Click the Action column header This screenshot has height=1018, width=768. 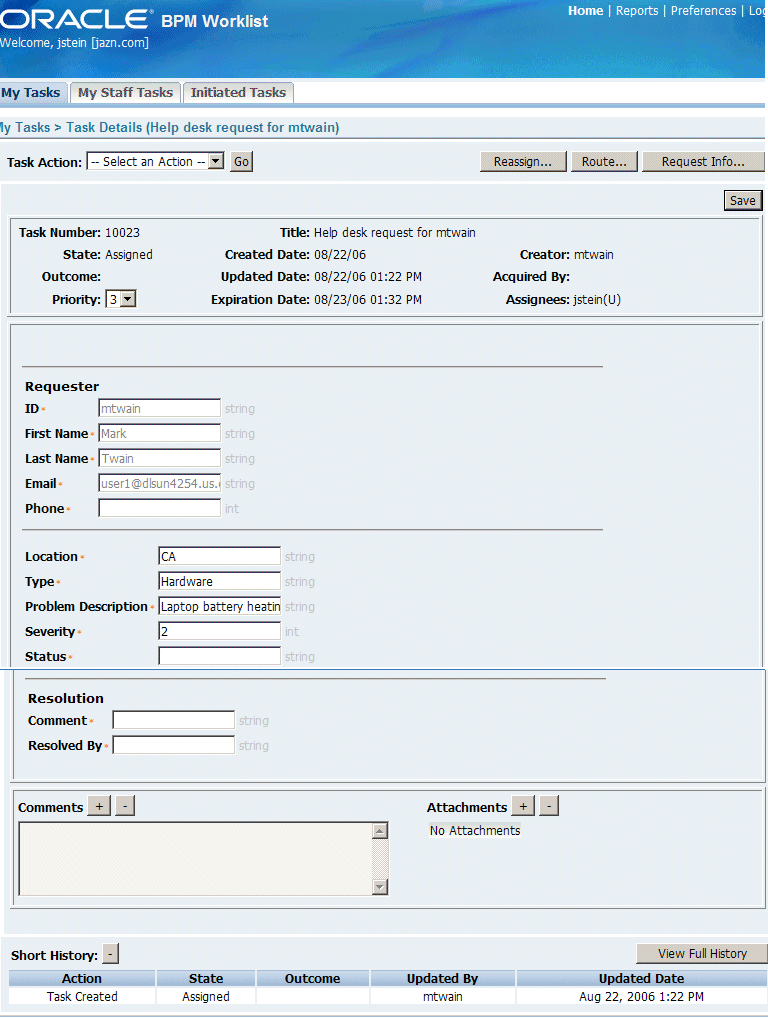(x=82, y=978)
